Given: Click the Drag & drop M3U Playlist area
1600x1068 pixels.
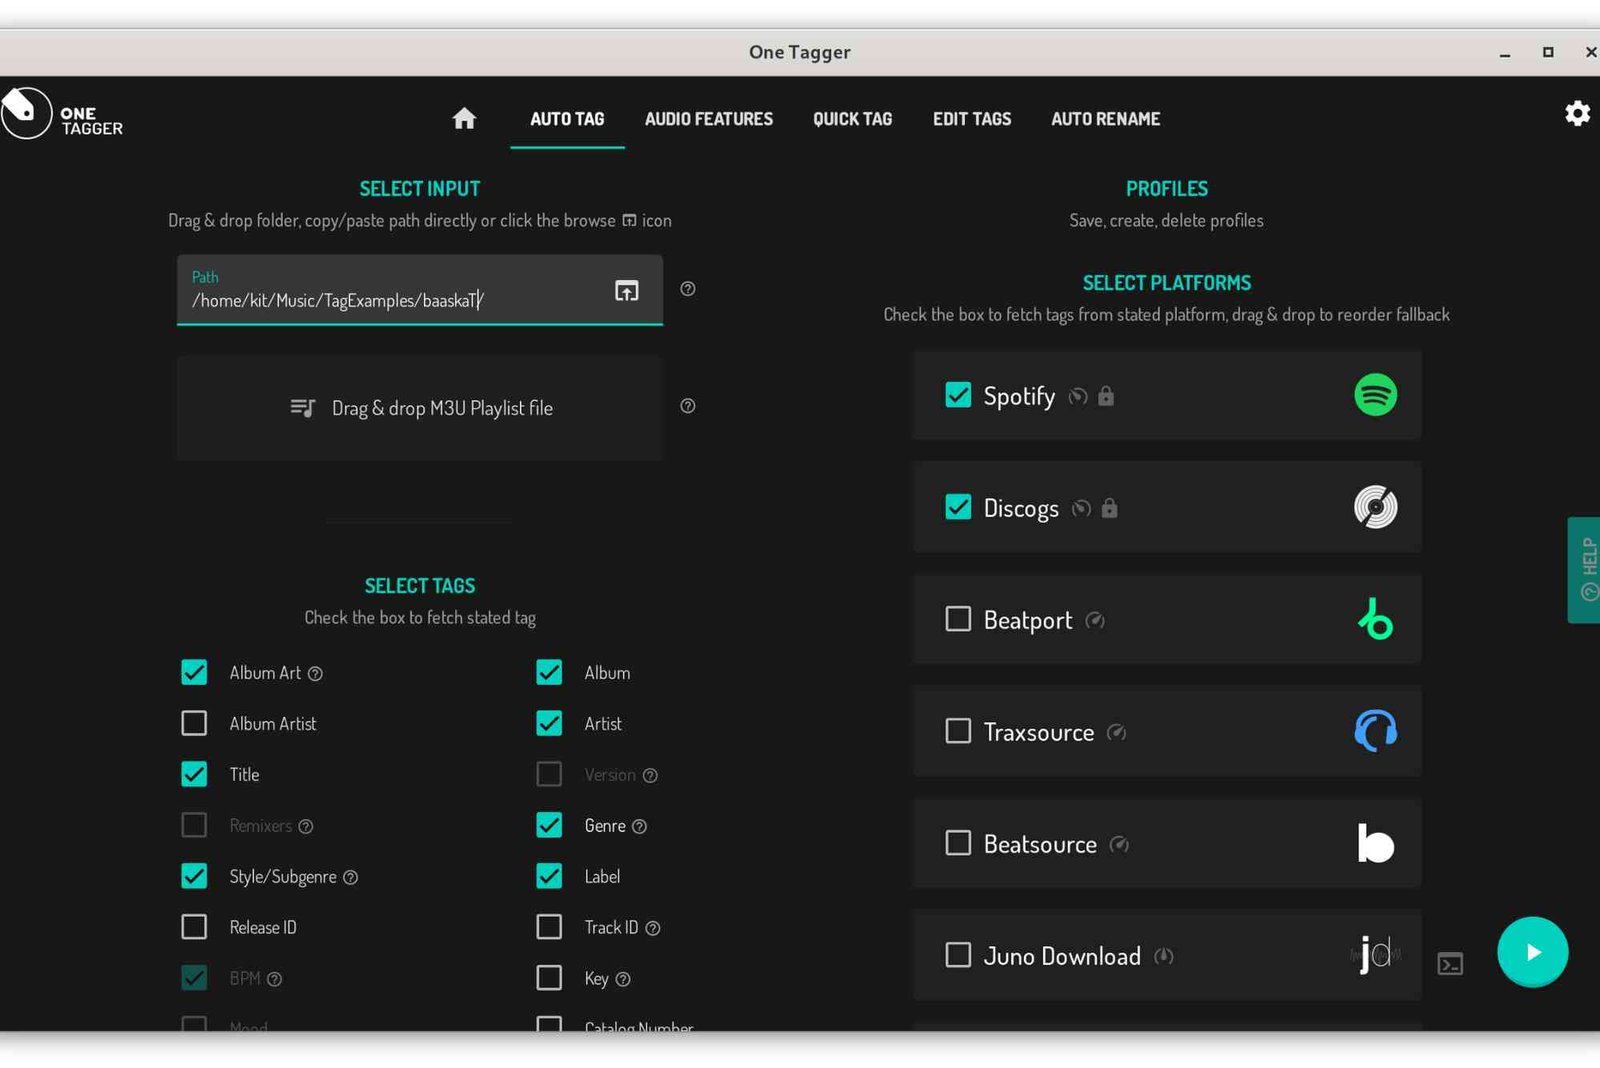Looking at the screenshot, I should [420, 408].
